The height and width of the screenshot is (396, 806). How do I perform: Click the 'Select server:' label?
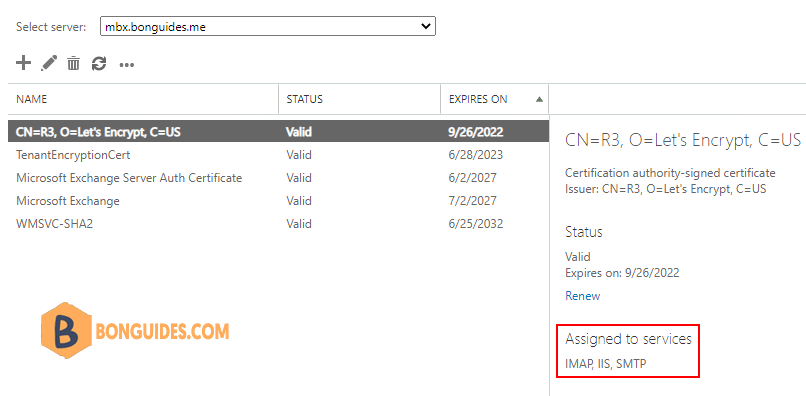[x=51, y=27]
